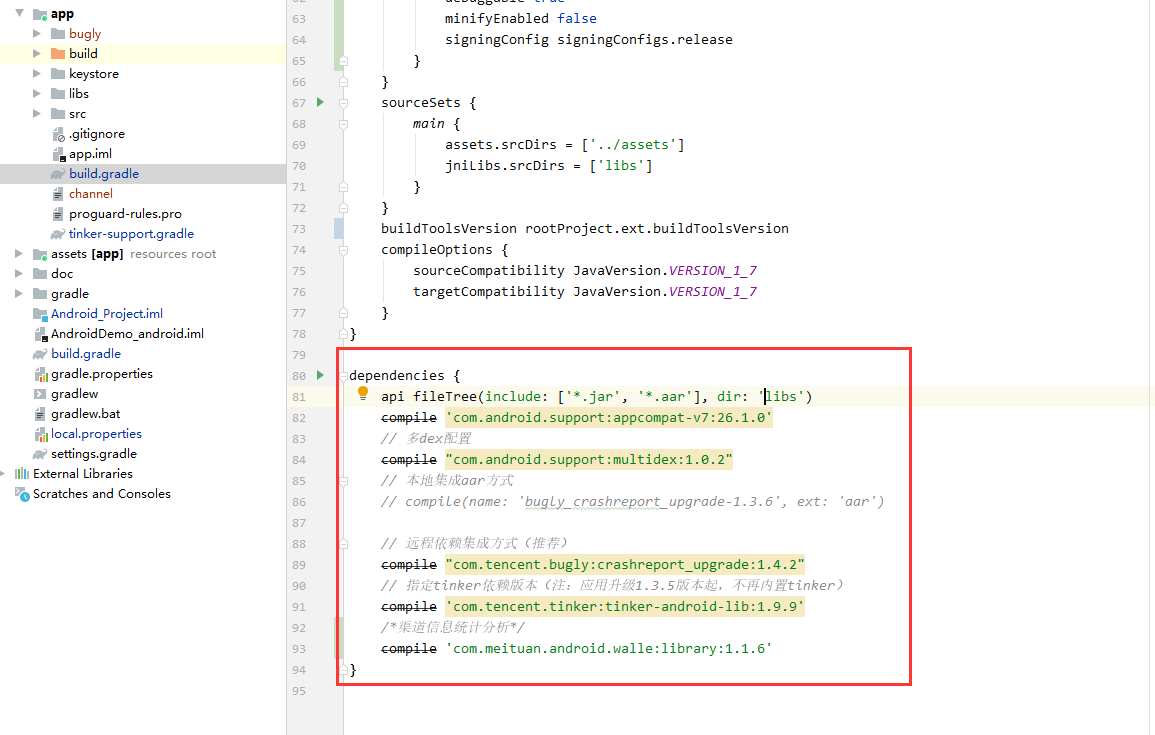Image resolution: width=1155 pixels, height=735 pixels.
Task: Open the app.iml file
Action: (90, 153)
